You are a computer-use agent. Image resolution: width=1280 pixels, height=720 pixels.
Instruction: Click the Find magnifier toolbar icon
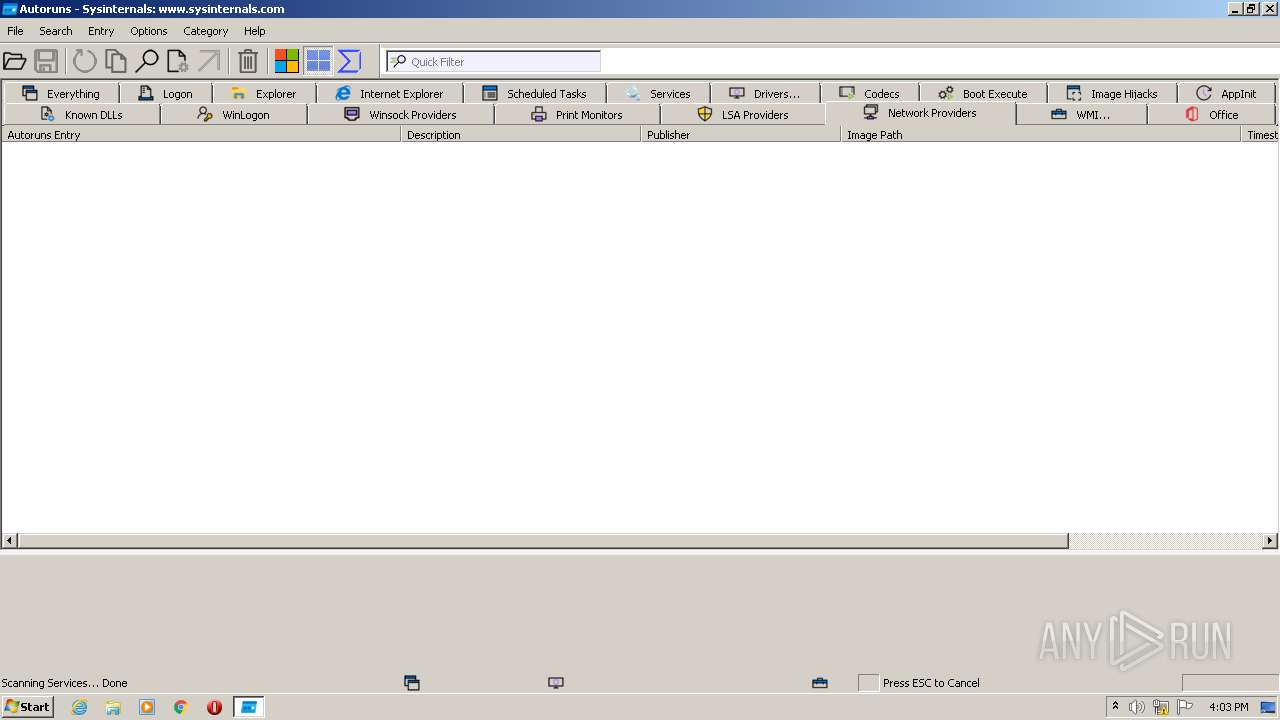pos(147,61)
